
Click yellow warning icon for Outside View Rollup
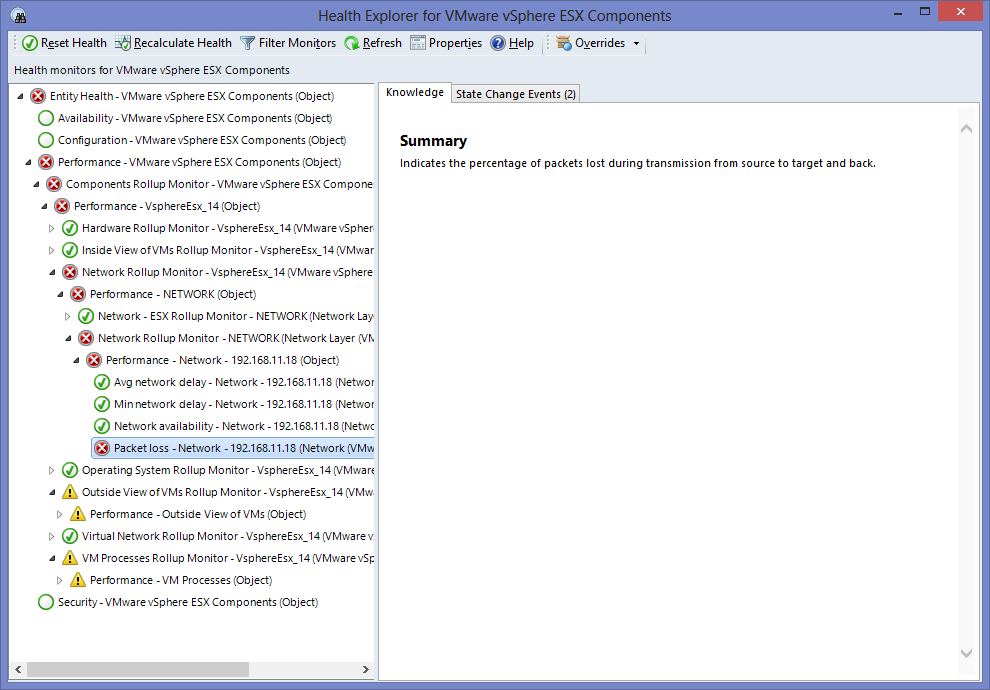click(69, 492)
